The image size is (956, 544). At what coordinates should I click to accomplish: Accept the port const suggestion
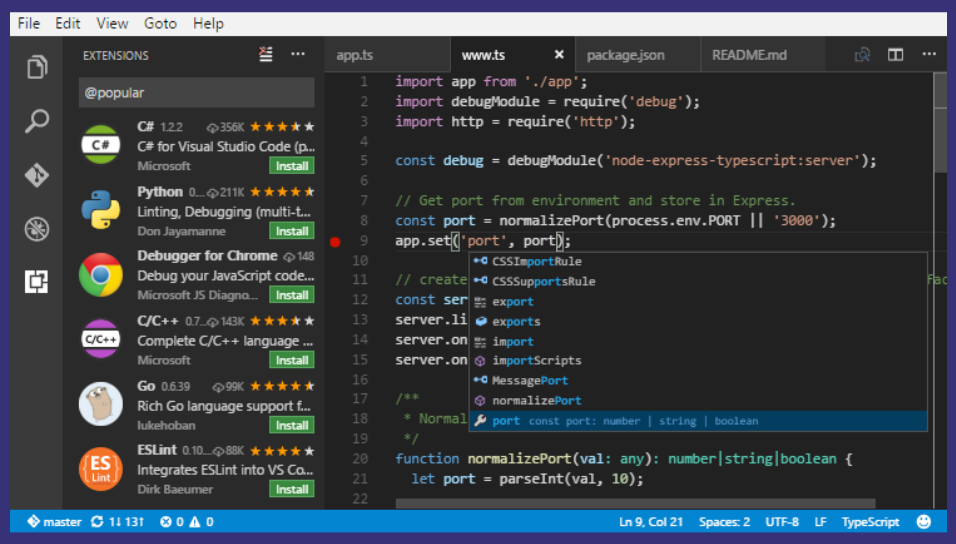[x=698, y=421]
